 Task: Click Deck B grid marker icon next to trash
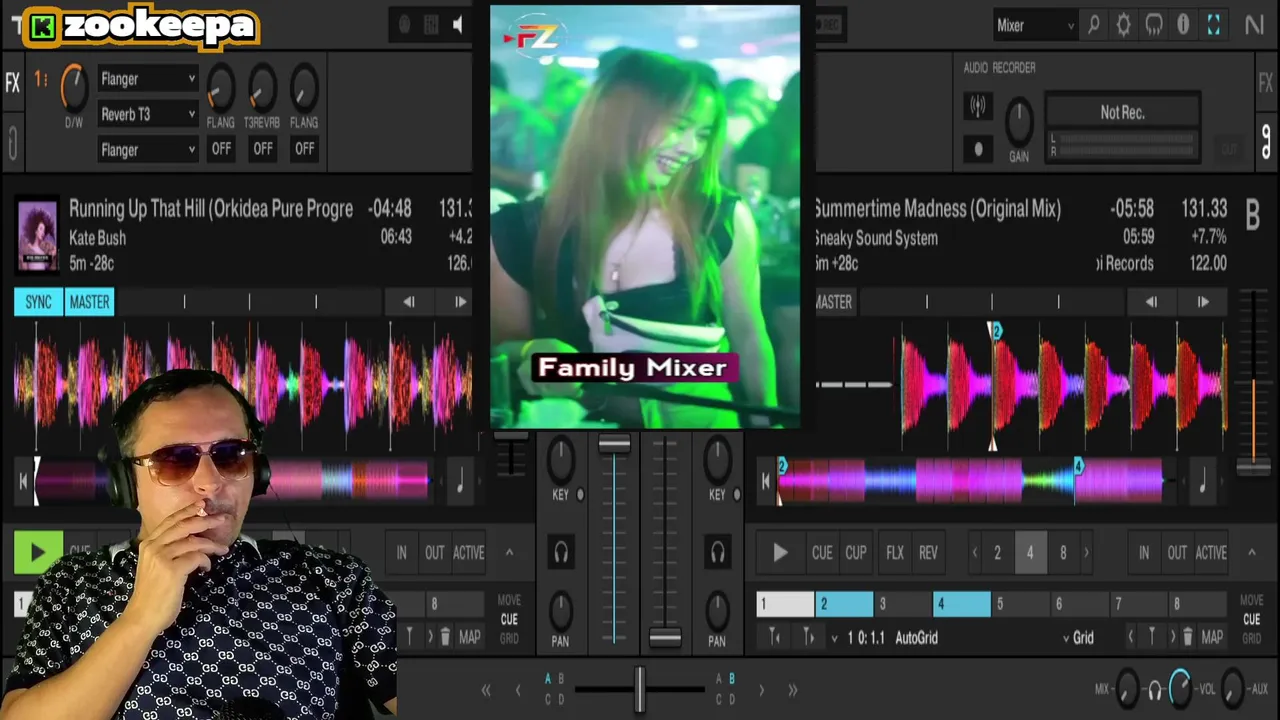click(1152, 637)
